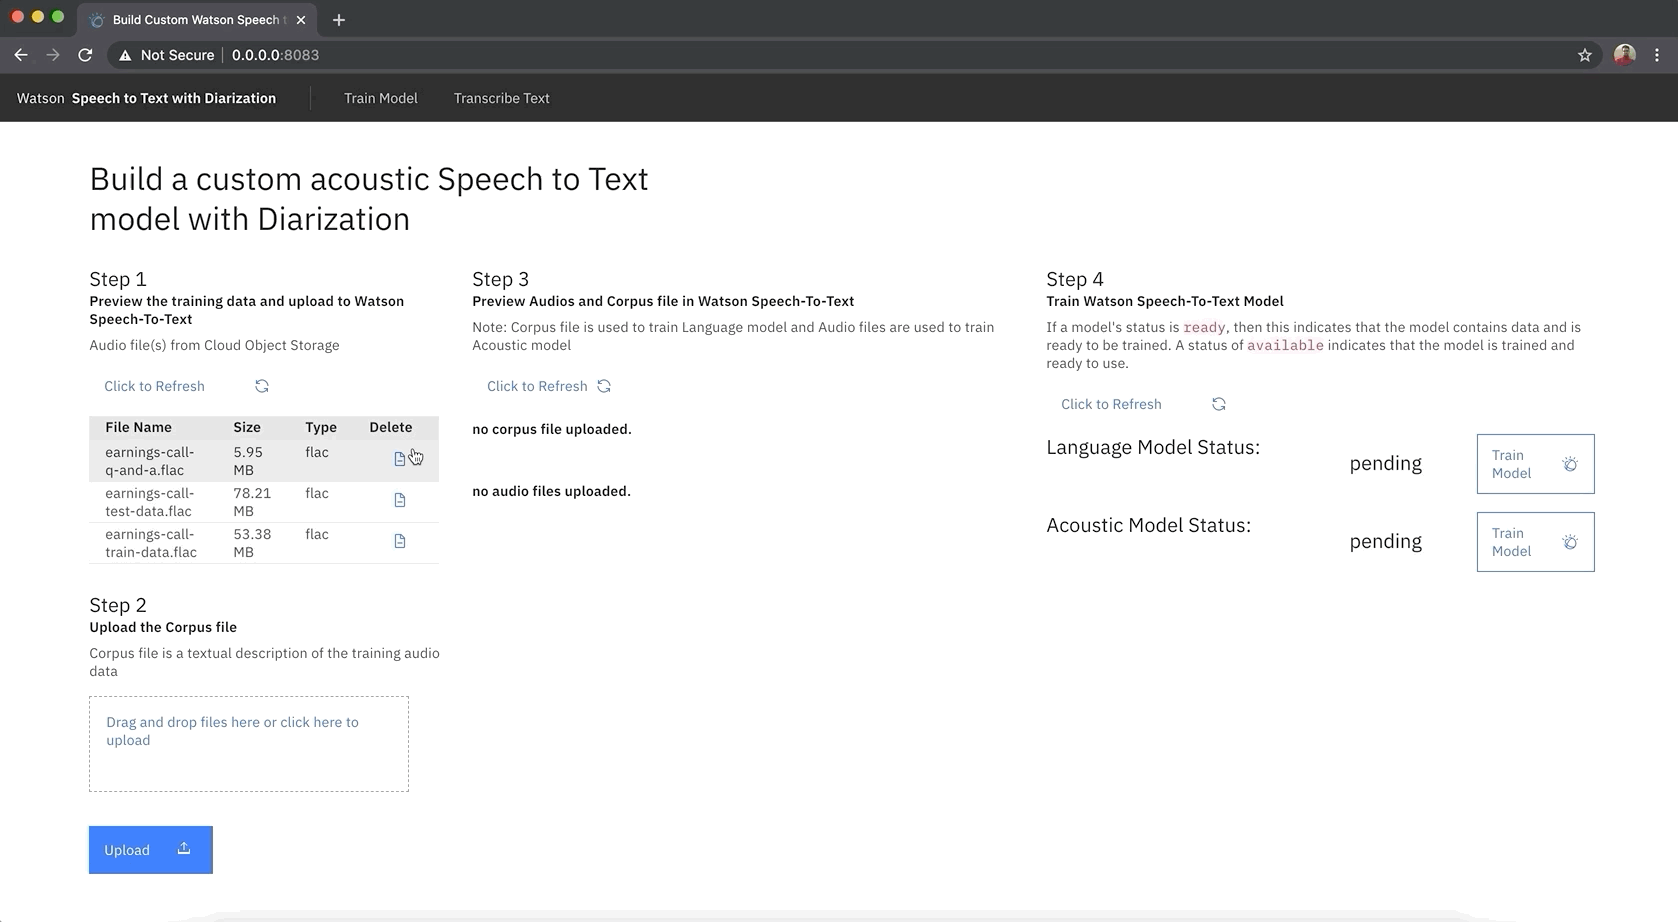Open Chrome three-dot menu
Viewport: 1678px width, 922px height.
click(1657, 55)
